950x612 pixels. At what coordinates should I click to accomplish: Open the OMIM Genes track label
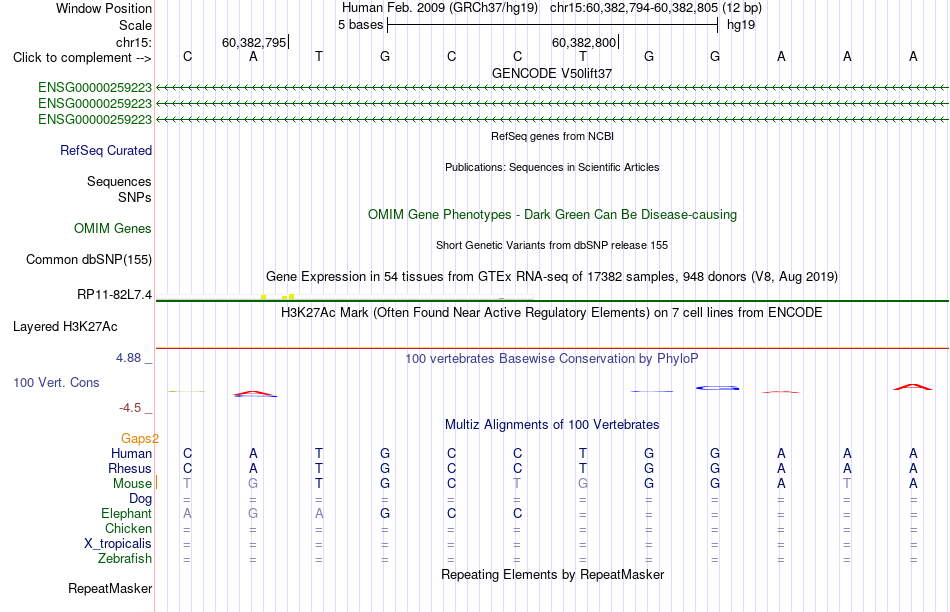point(113,228)
